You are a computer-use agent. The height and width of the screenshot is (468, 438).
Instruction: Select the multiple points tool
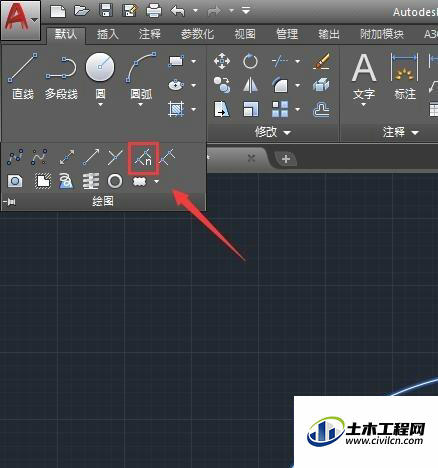115,157
